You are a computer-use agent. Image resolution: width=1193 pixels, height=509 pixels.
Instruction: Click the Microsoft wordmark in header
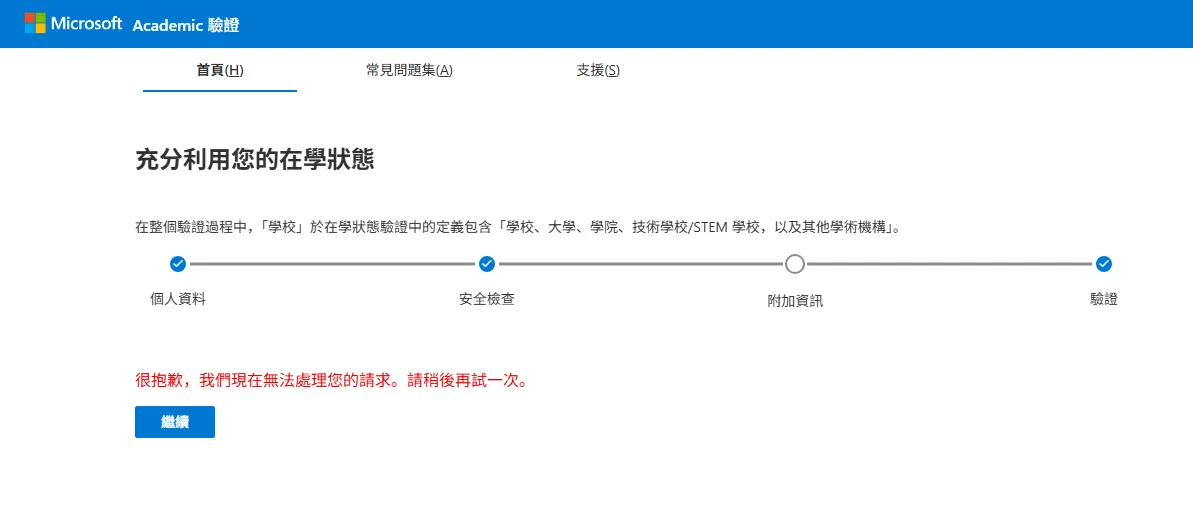[x=86, y=23]
